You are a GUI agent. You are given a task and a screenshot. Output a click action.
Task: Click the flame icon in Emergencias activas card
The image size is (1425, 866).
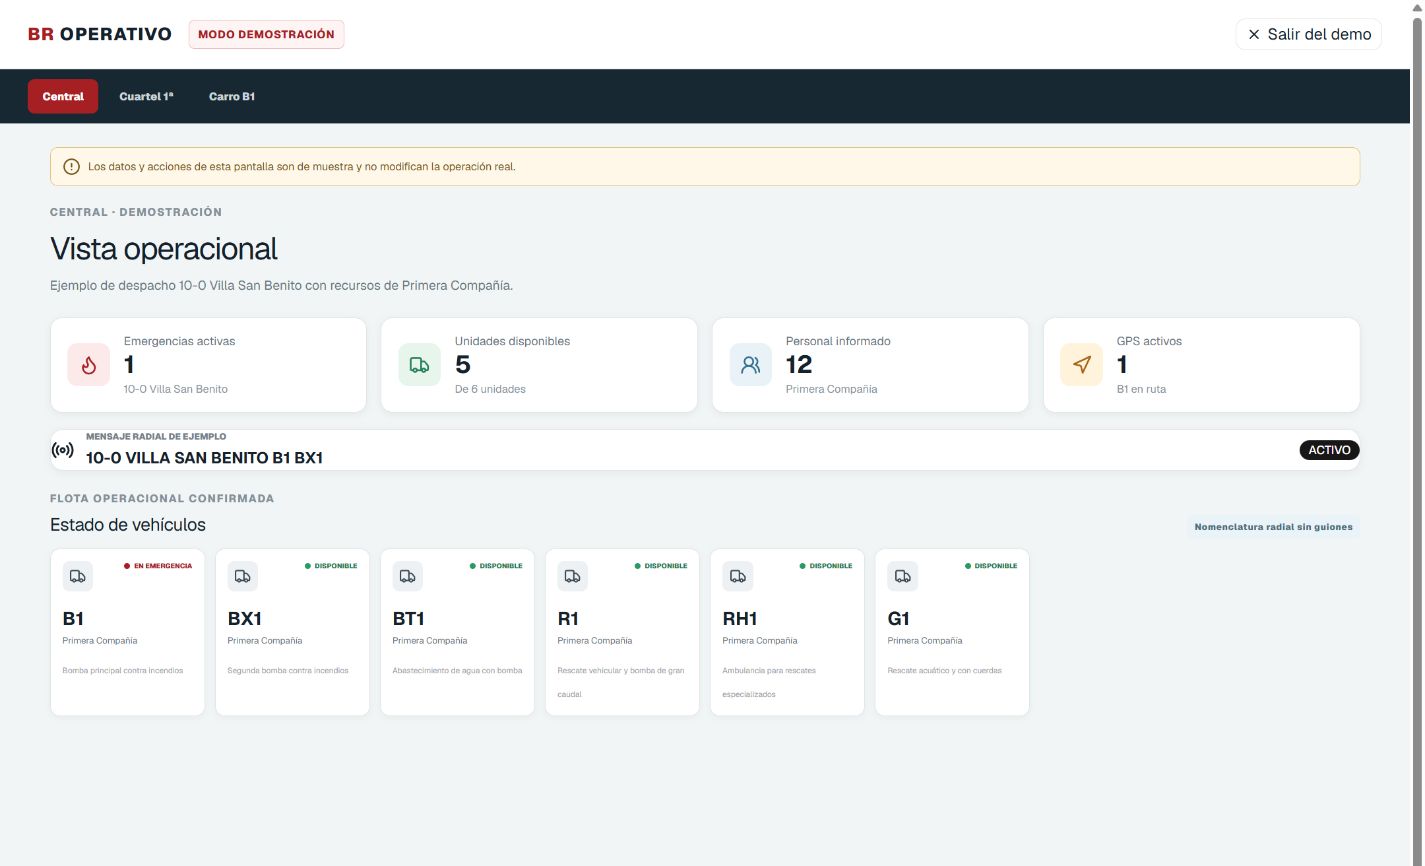[89, 365]
